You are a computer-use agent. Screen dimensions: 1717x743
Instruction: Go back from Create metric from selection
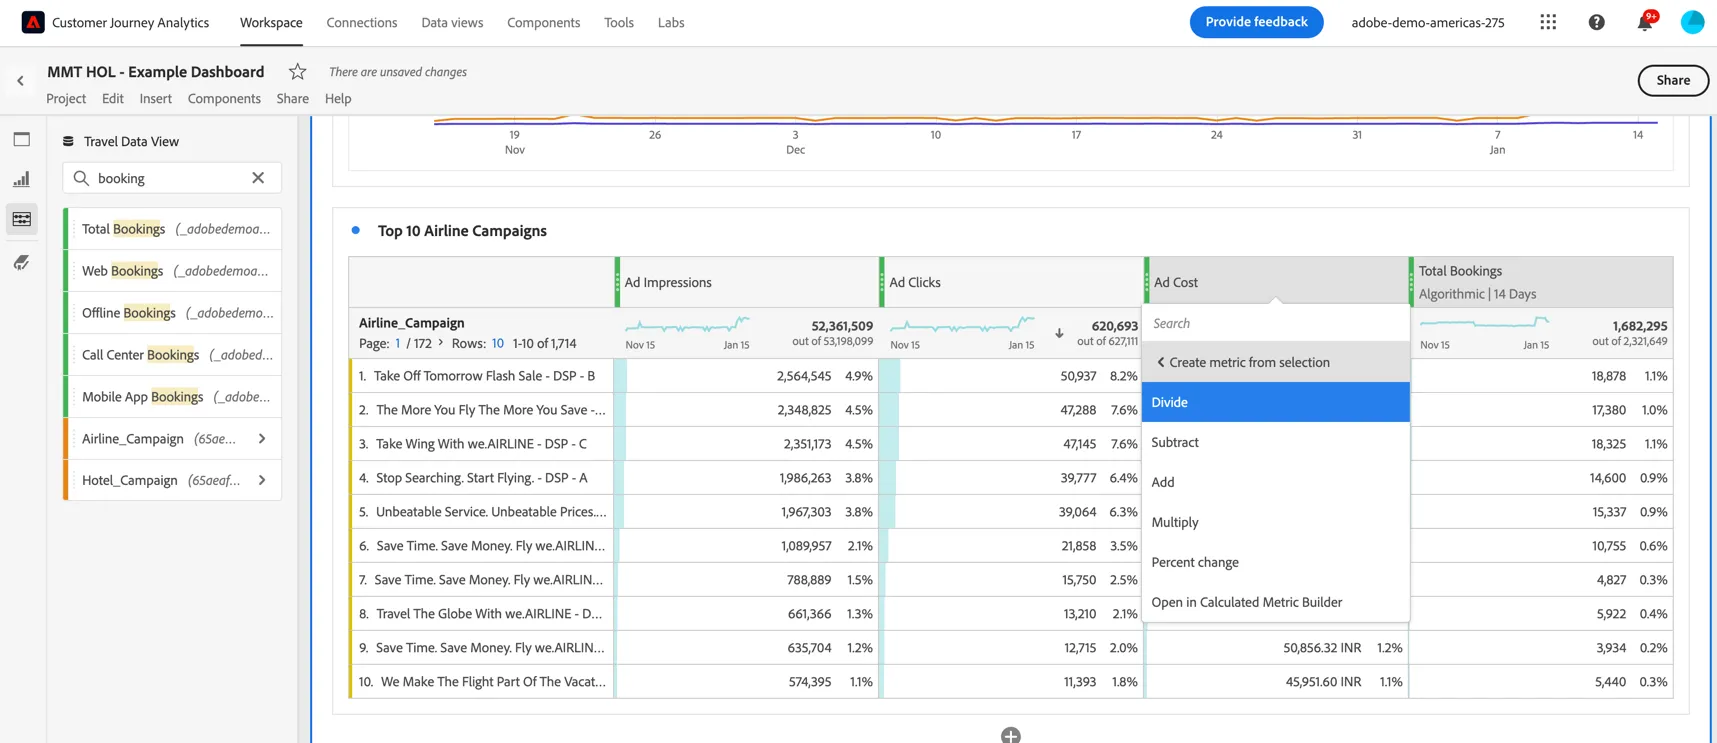[x=1161, y=362]
